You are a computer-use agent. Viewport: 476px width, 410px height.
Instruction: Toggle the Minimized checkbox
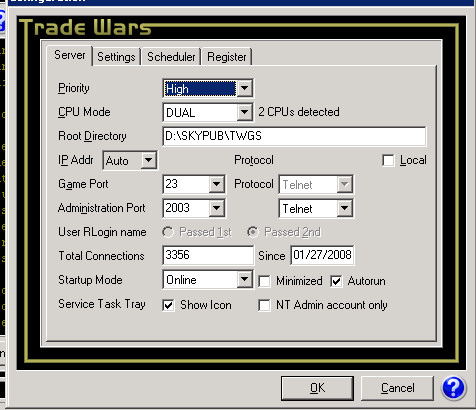pos(264,281)
